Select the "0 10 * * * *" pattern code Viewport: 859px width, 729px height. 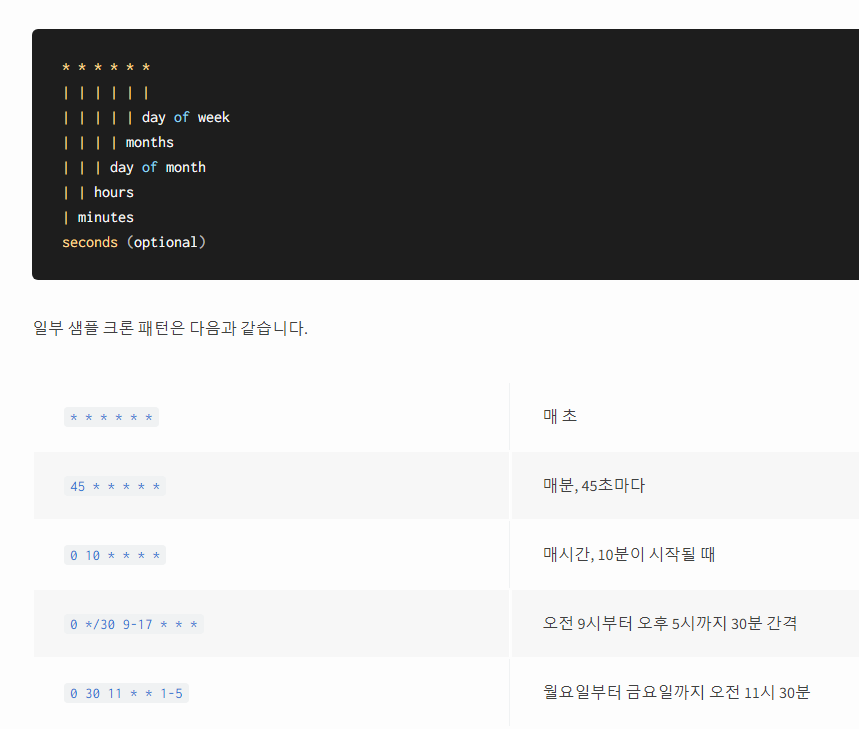coord(113,554)
